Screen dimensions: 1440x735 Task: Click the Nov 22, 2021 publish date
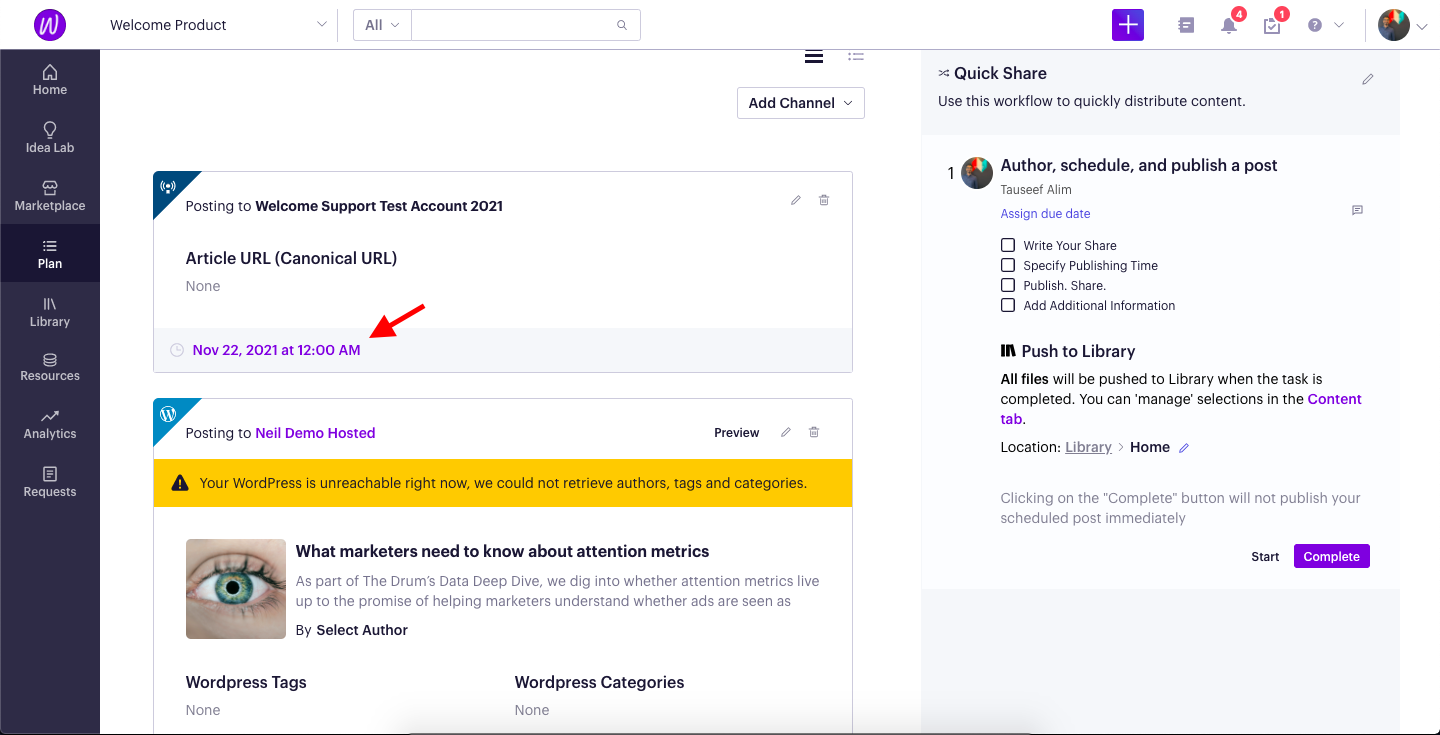pyautogui.click(x=277, y=350)
